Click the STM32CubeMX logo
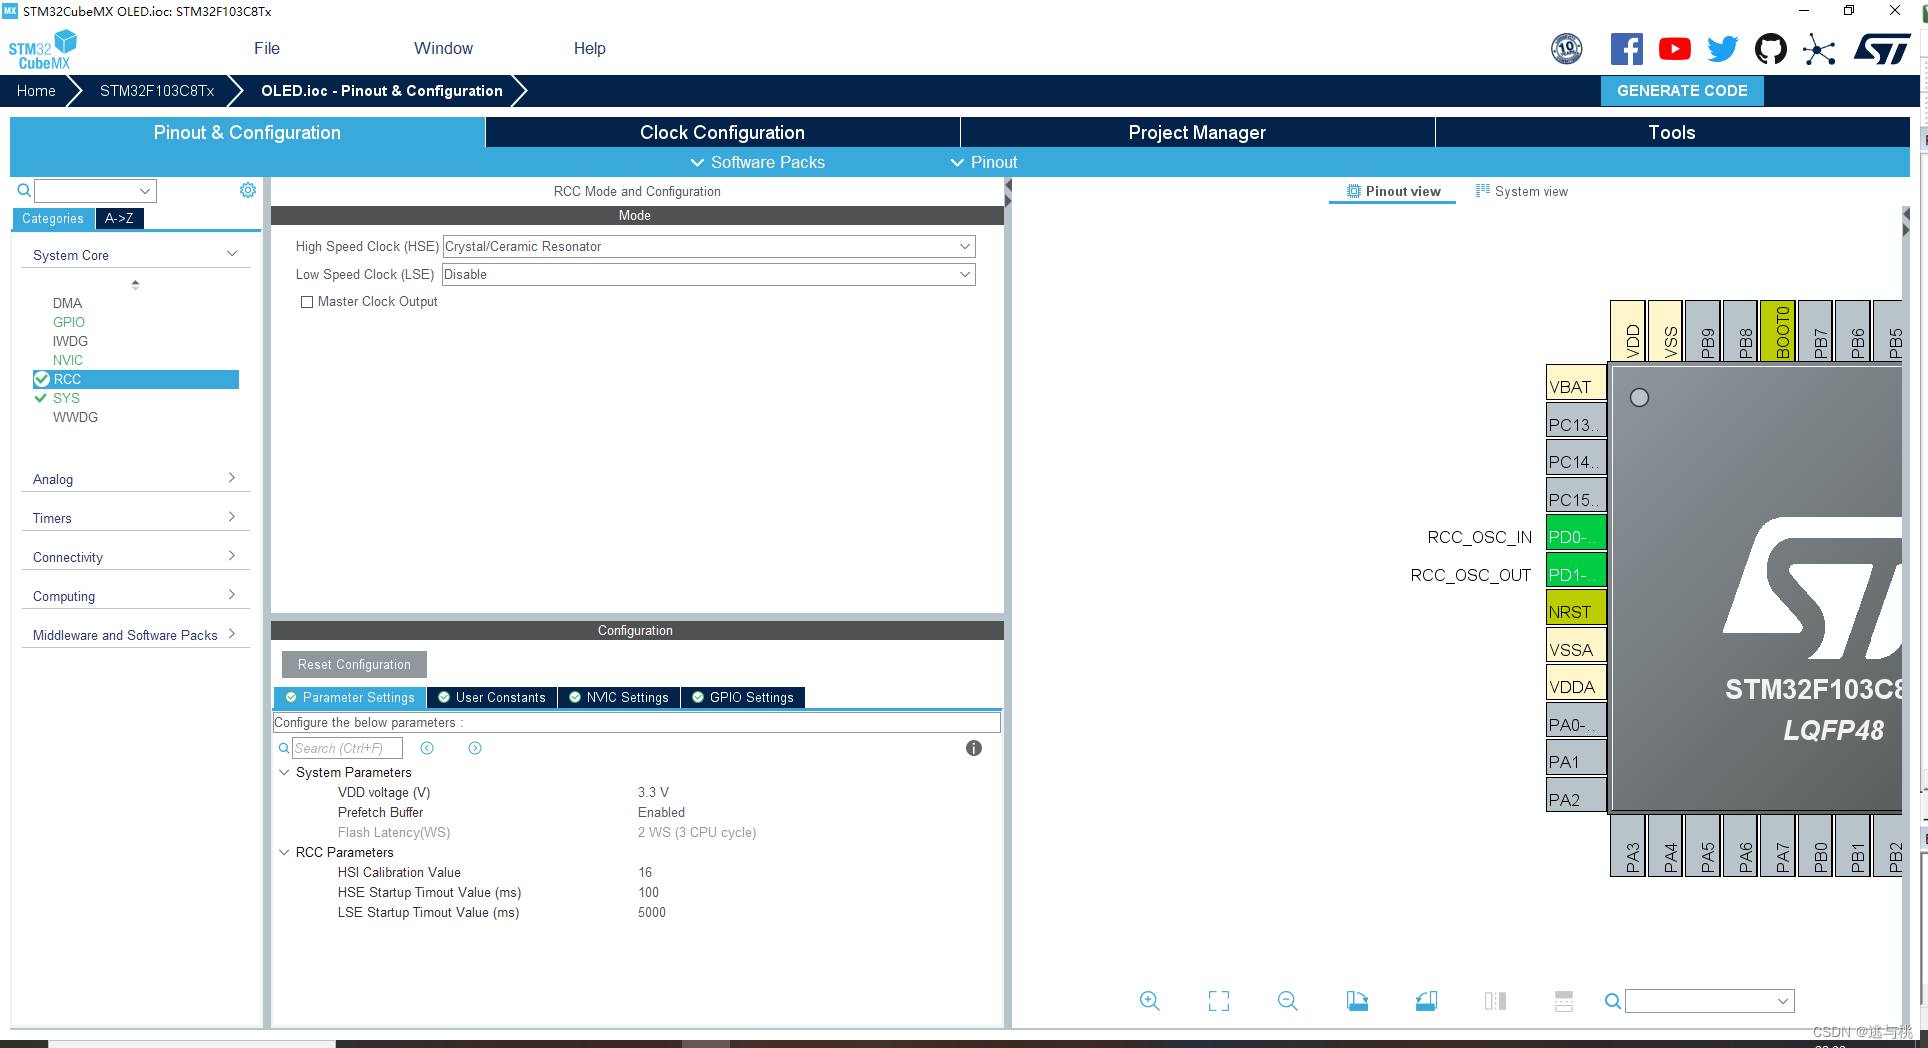Viewport: 1928px width, 1048px height. coord(42,50)
